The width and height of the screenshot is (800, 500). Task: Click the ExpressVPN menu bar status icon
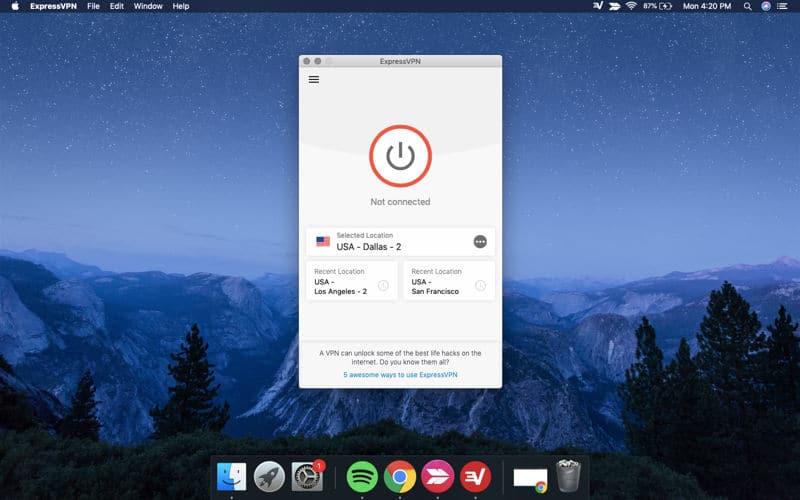[598, 6]
